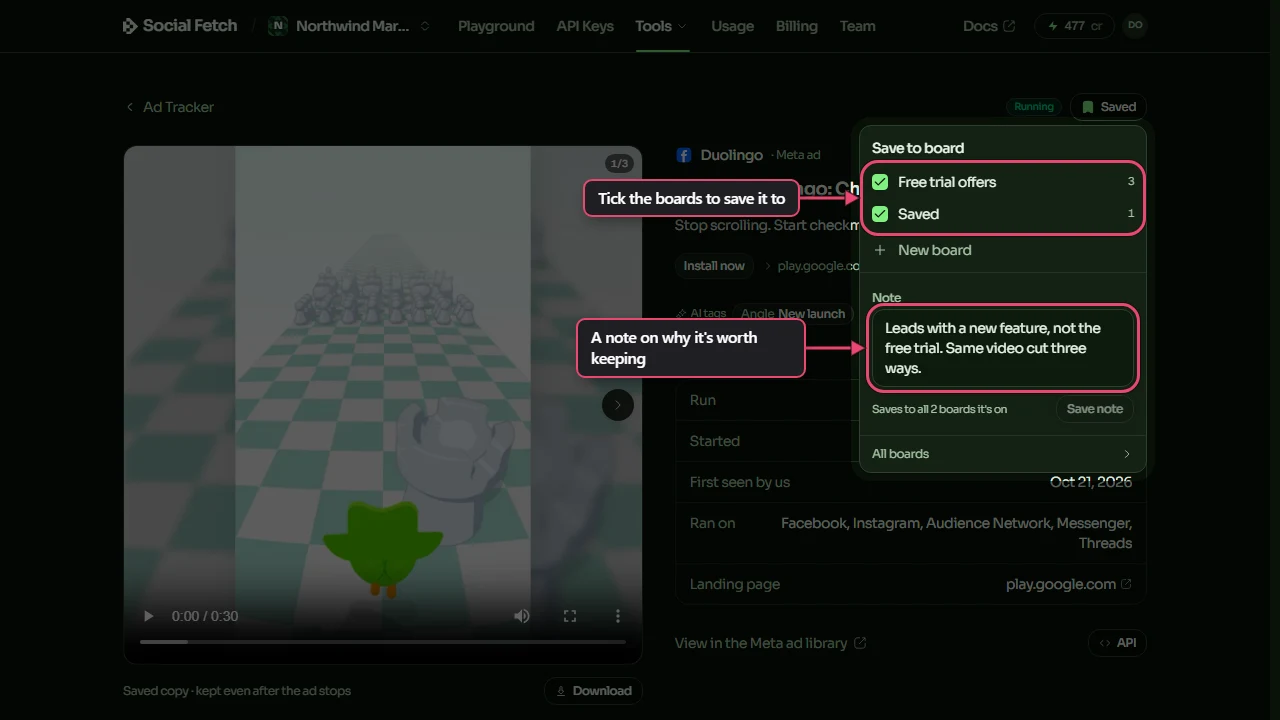1280x720 pixels.
Task: Open the Northwind workspace switcher
Action: click(x=350, y=26)
